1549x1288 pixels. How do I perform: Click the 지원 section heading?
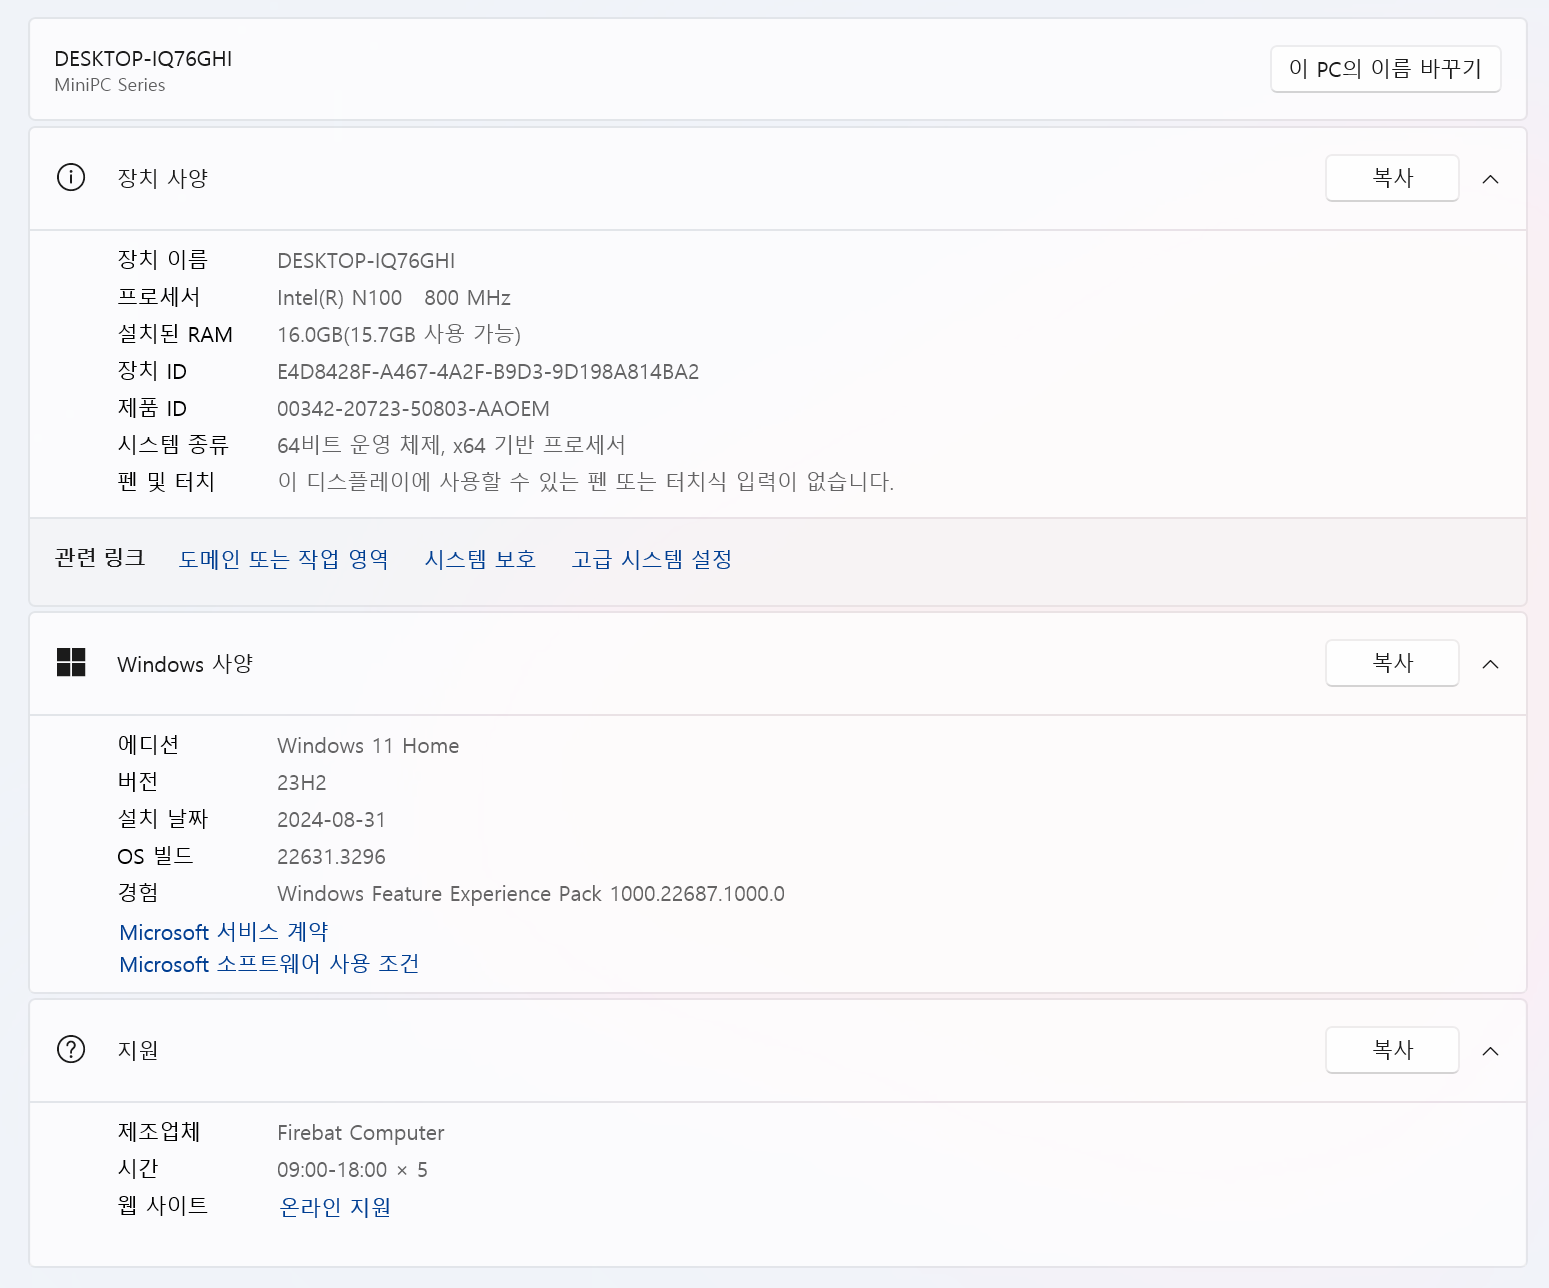click(x=138, y=1050)
